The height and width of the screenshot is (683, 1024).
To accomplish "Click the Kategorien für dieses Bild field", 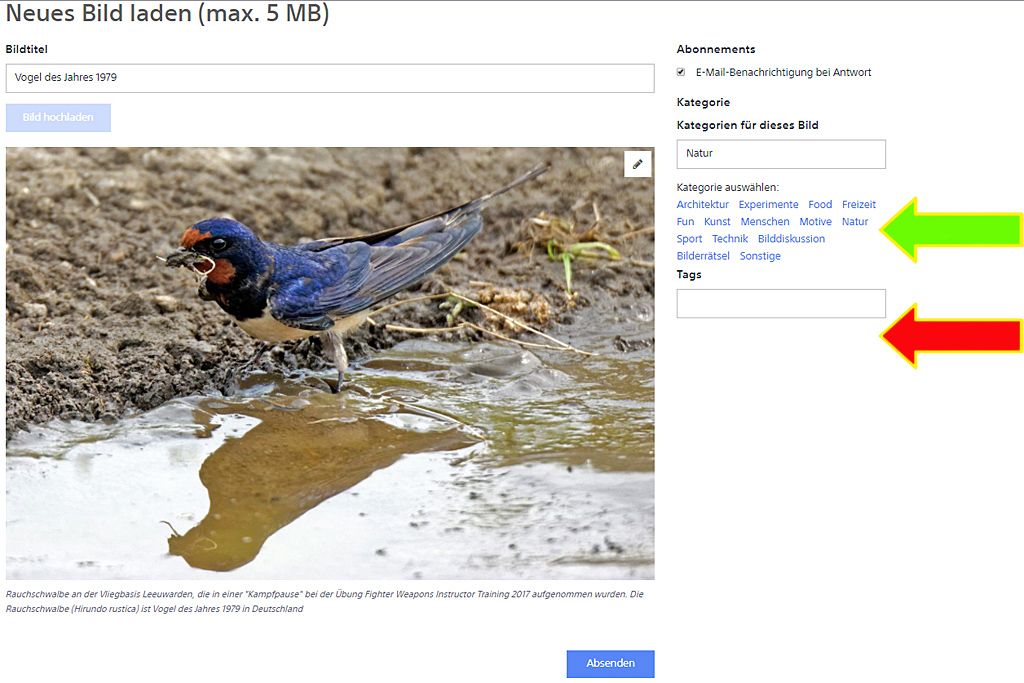I will pos(780,154).
